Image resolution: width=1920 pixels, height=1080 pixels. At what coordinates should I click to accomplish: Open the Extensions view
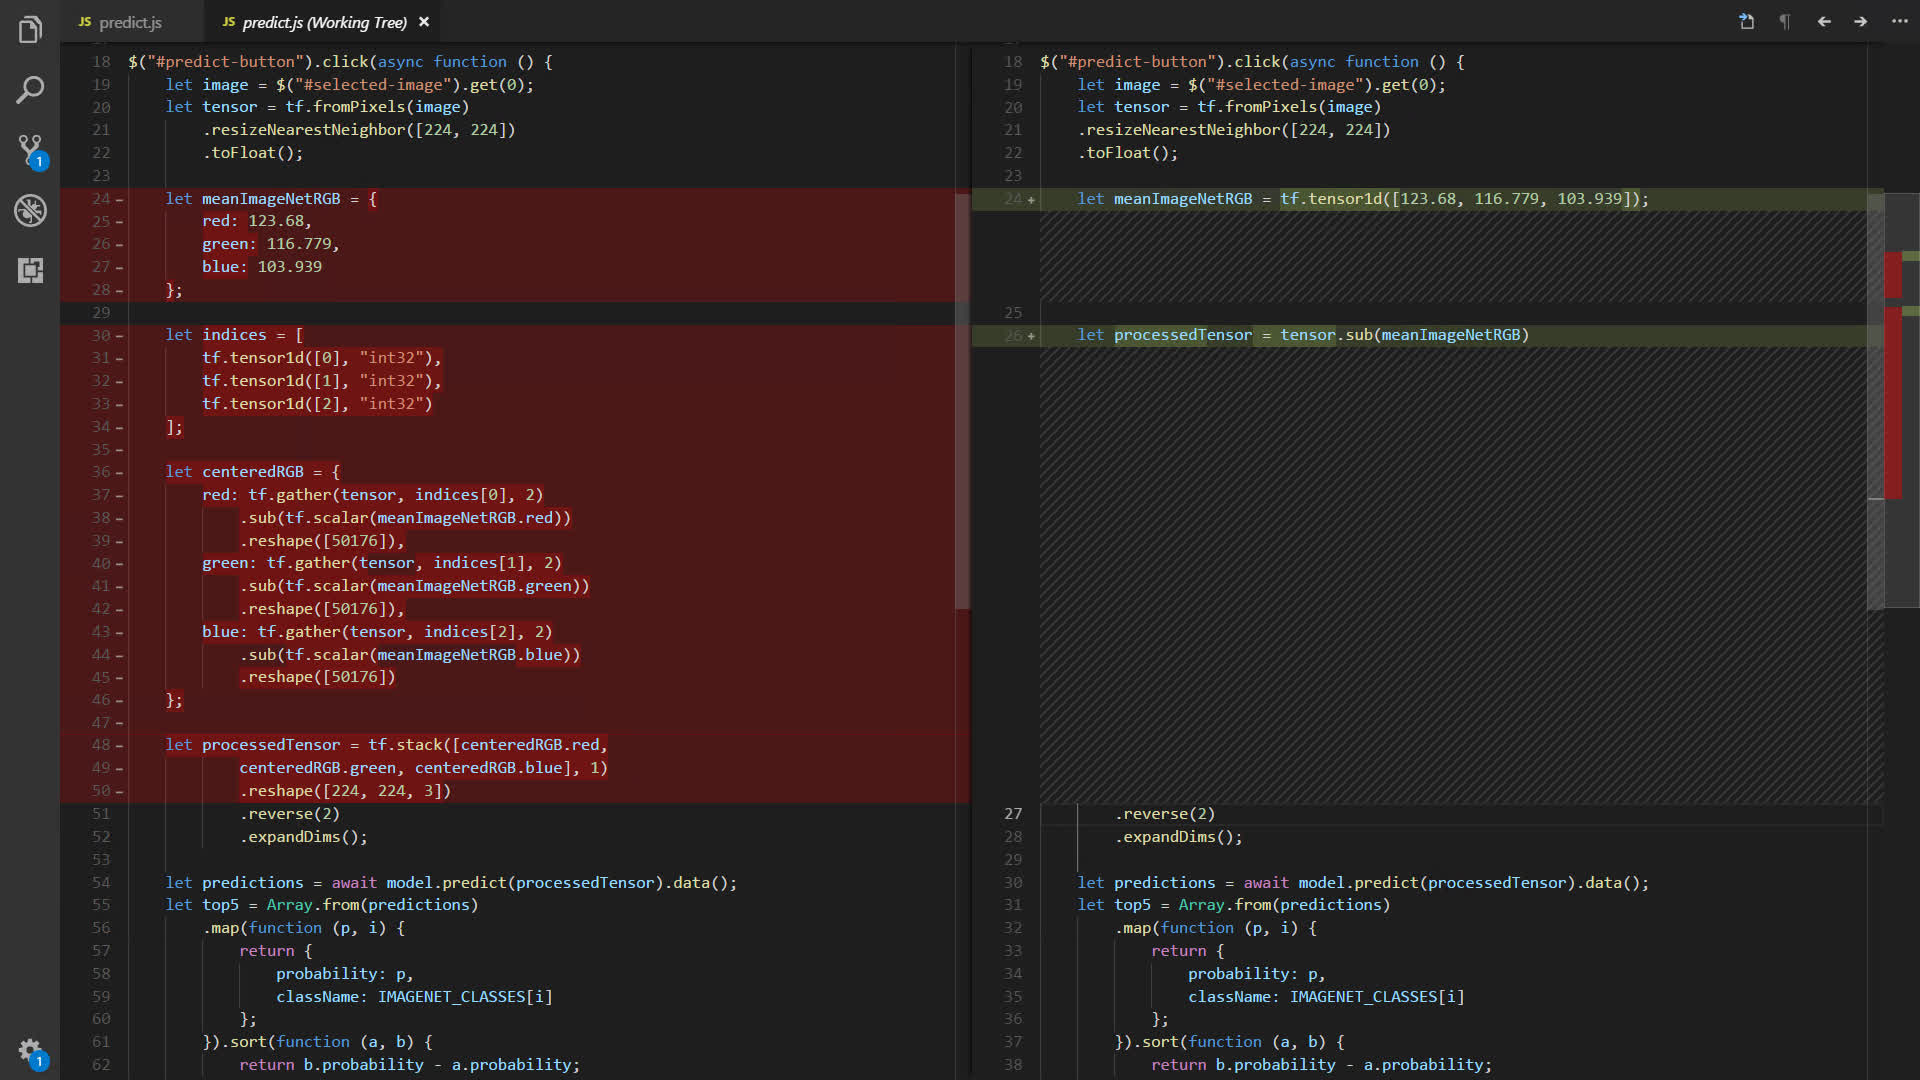[30, 270]
